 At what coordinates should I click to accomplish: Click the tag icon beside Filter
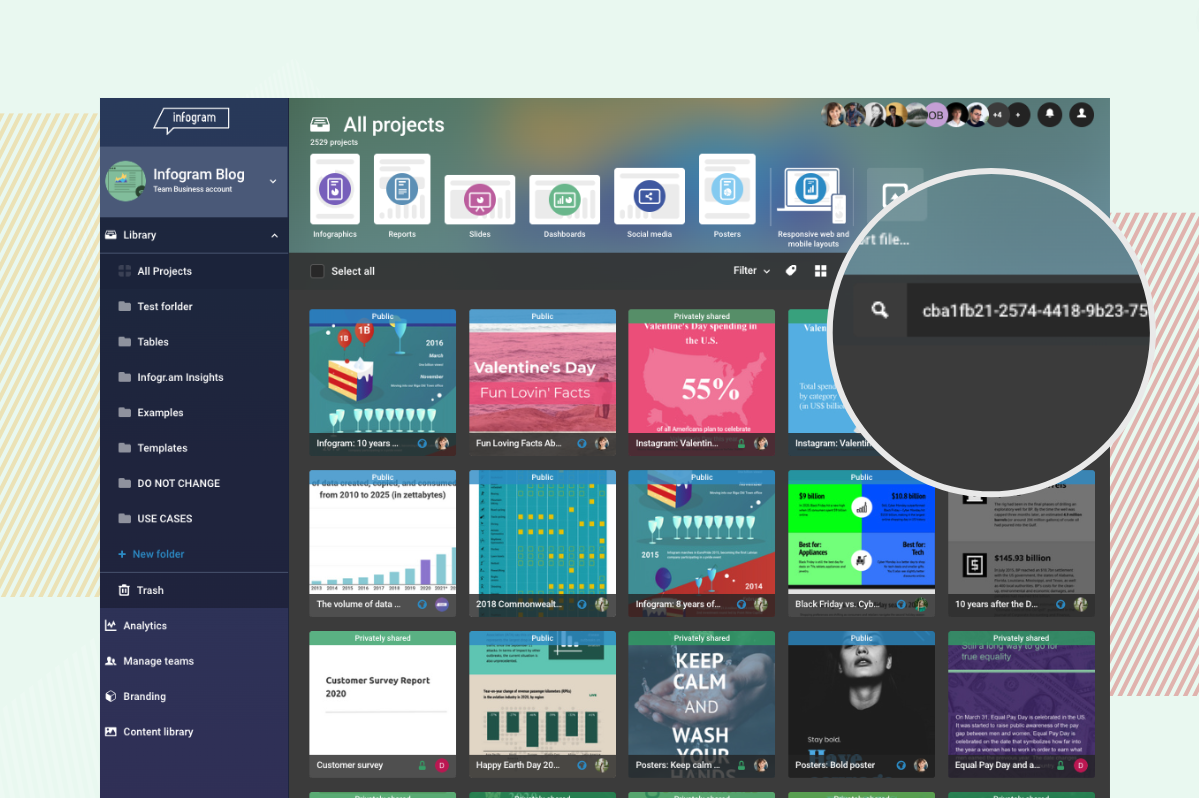click(x=791, y=271)
